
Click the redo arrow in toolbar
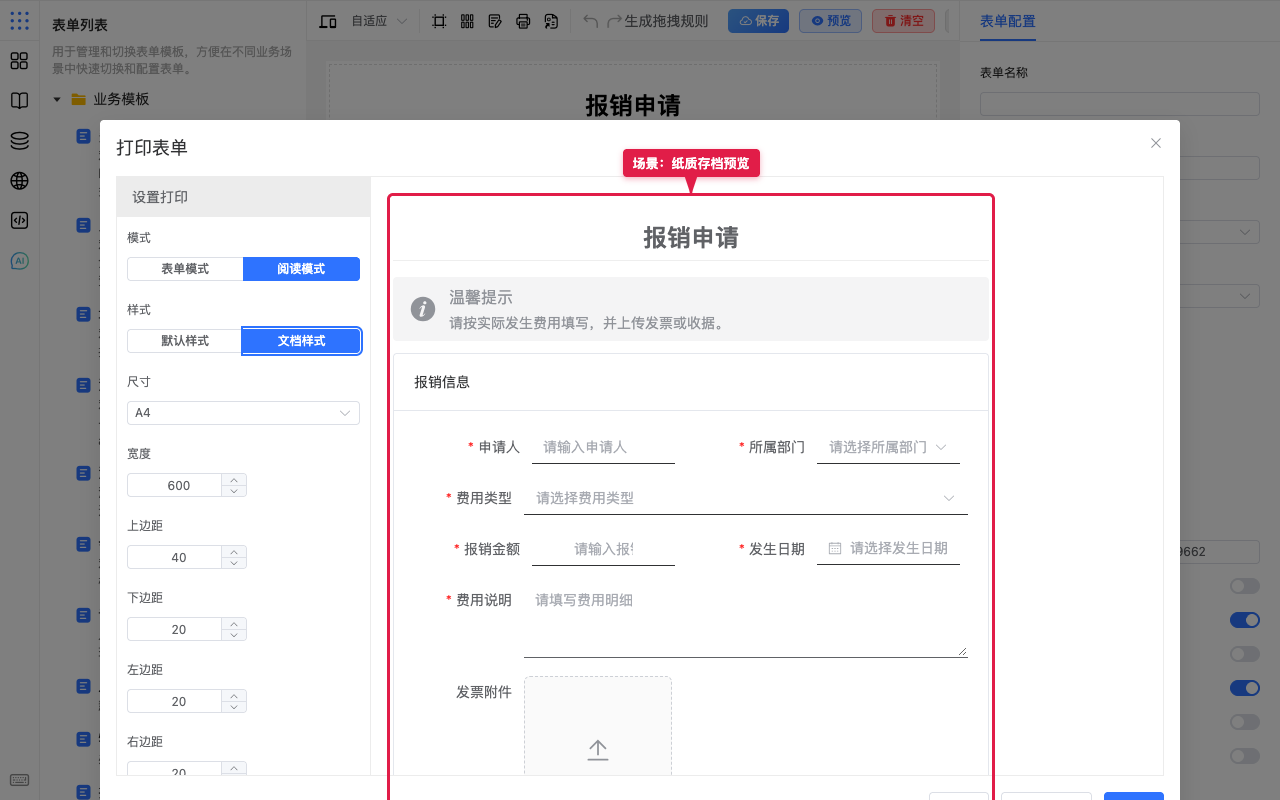pyautogui.click(x=614, y=21)
